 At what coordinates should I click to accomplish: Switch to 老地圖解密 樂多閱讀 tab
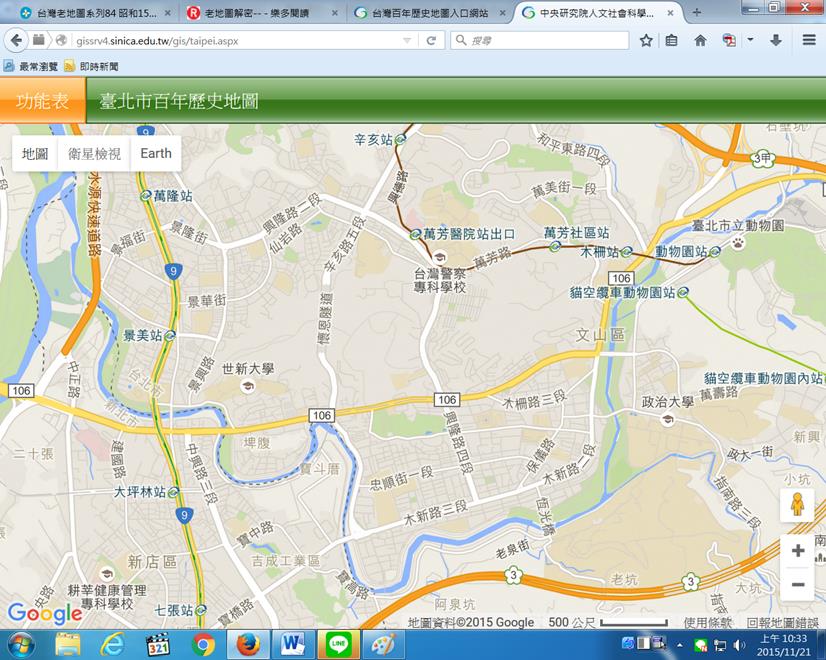click(257, 13)
